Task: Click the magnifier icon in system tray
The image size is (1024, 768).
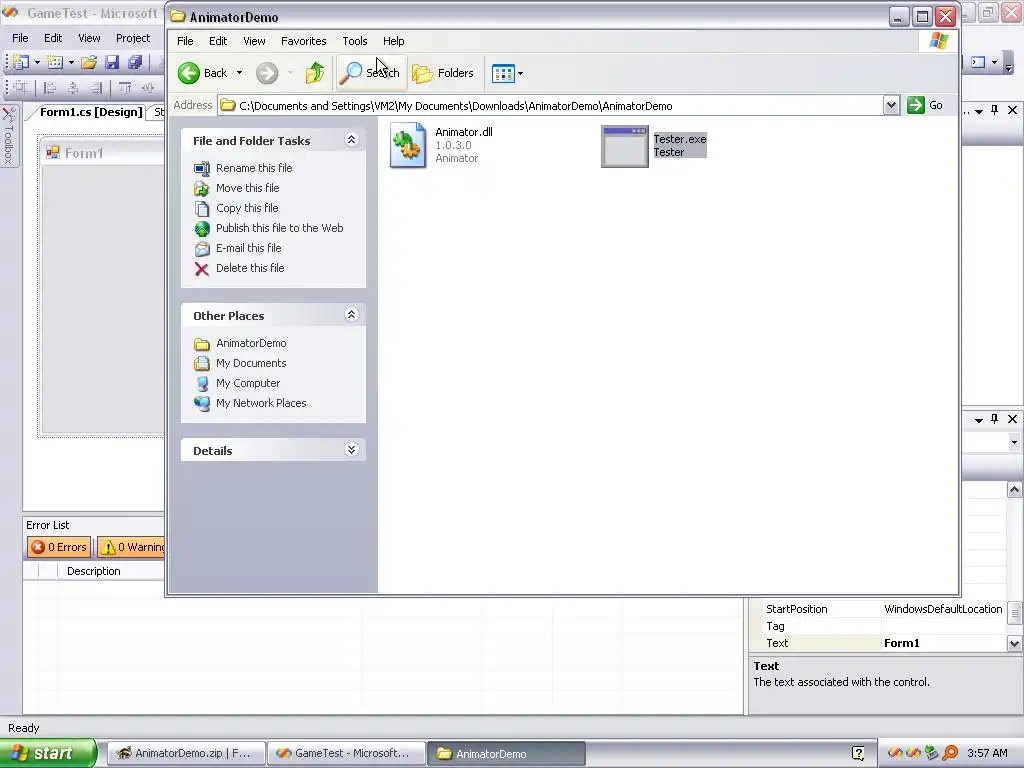Action: pos(950,753)
